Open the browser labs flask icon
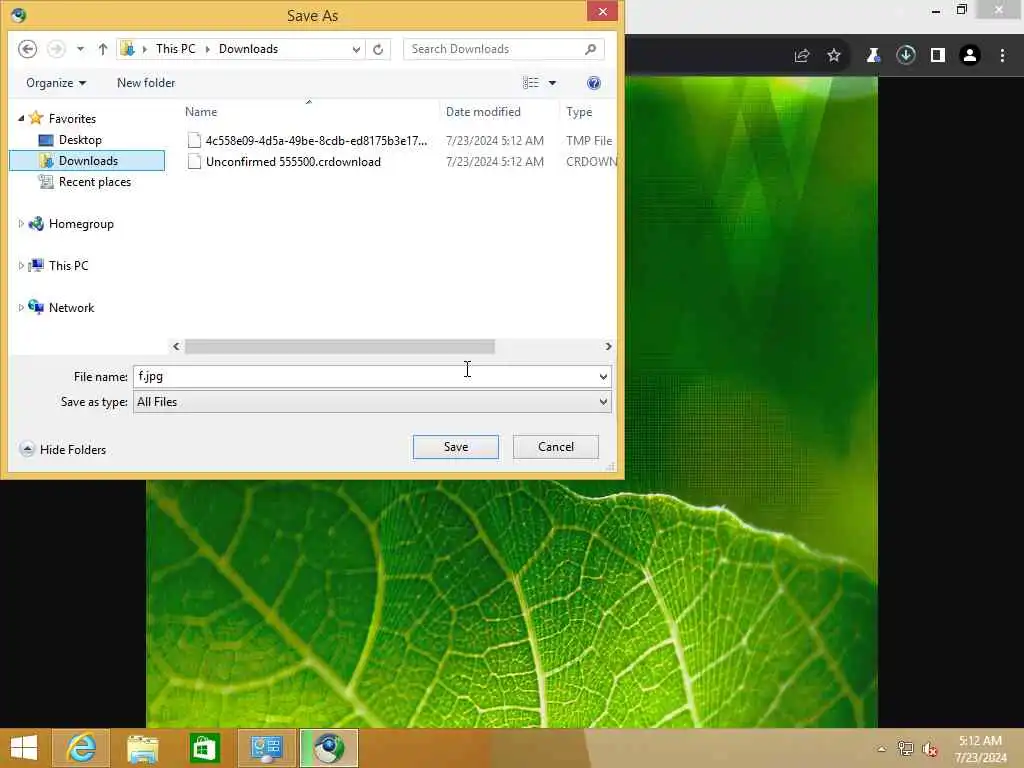The image size is (1024, 768). coord(873,56)
